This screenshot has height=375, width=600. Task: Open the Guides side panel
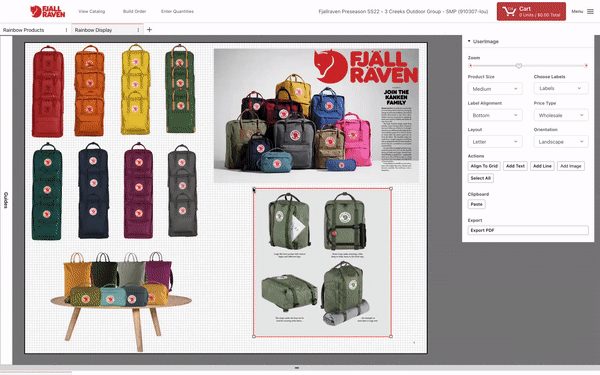point(6,200)
